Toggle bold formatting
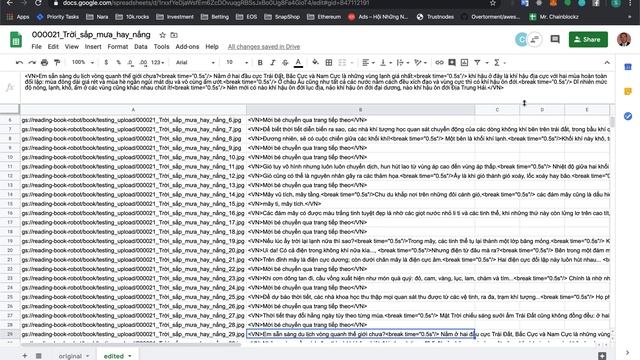Screen dimensions: 640x360 pos(260,62)
